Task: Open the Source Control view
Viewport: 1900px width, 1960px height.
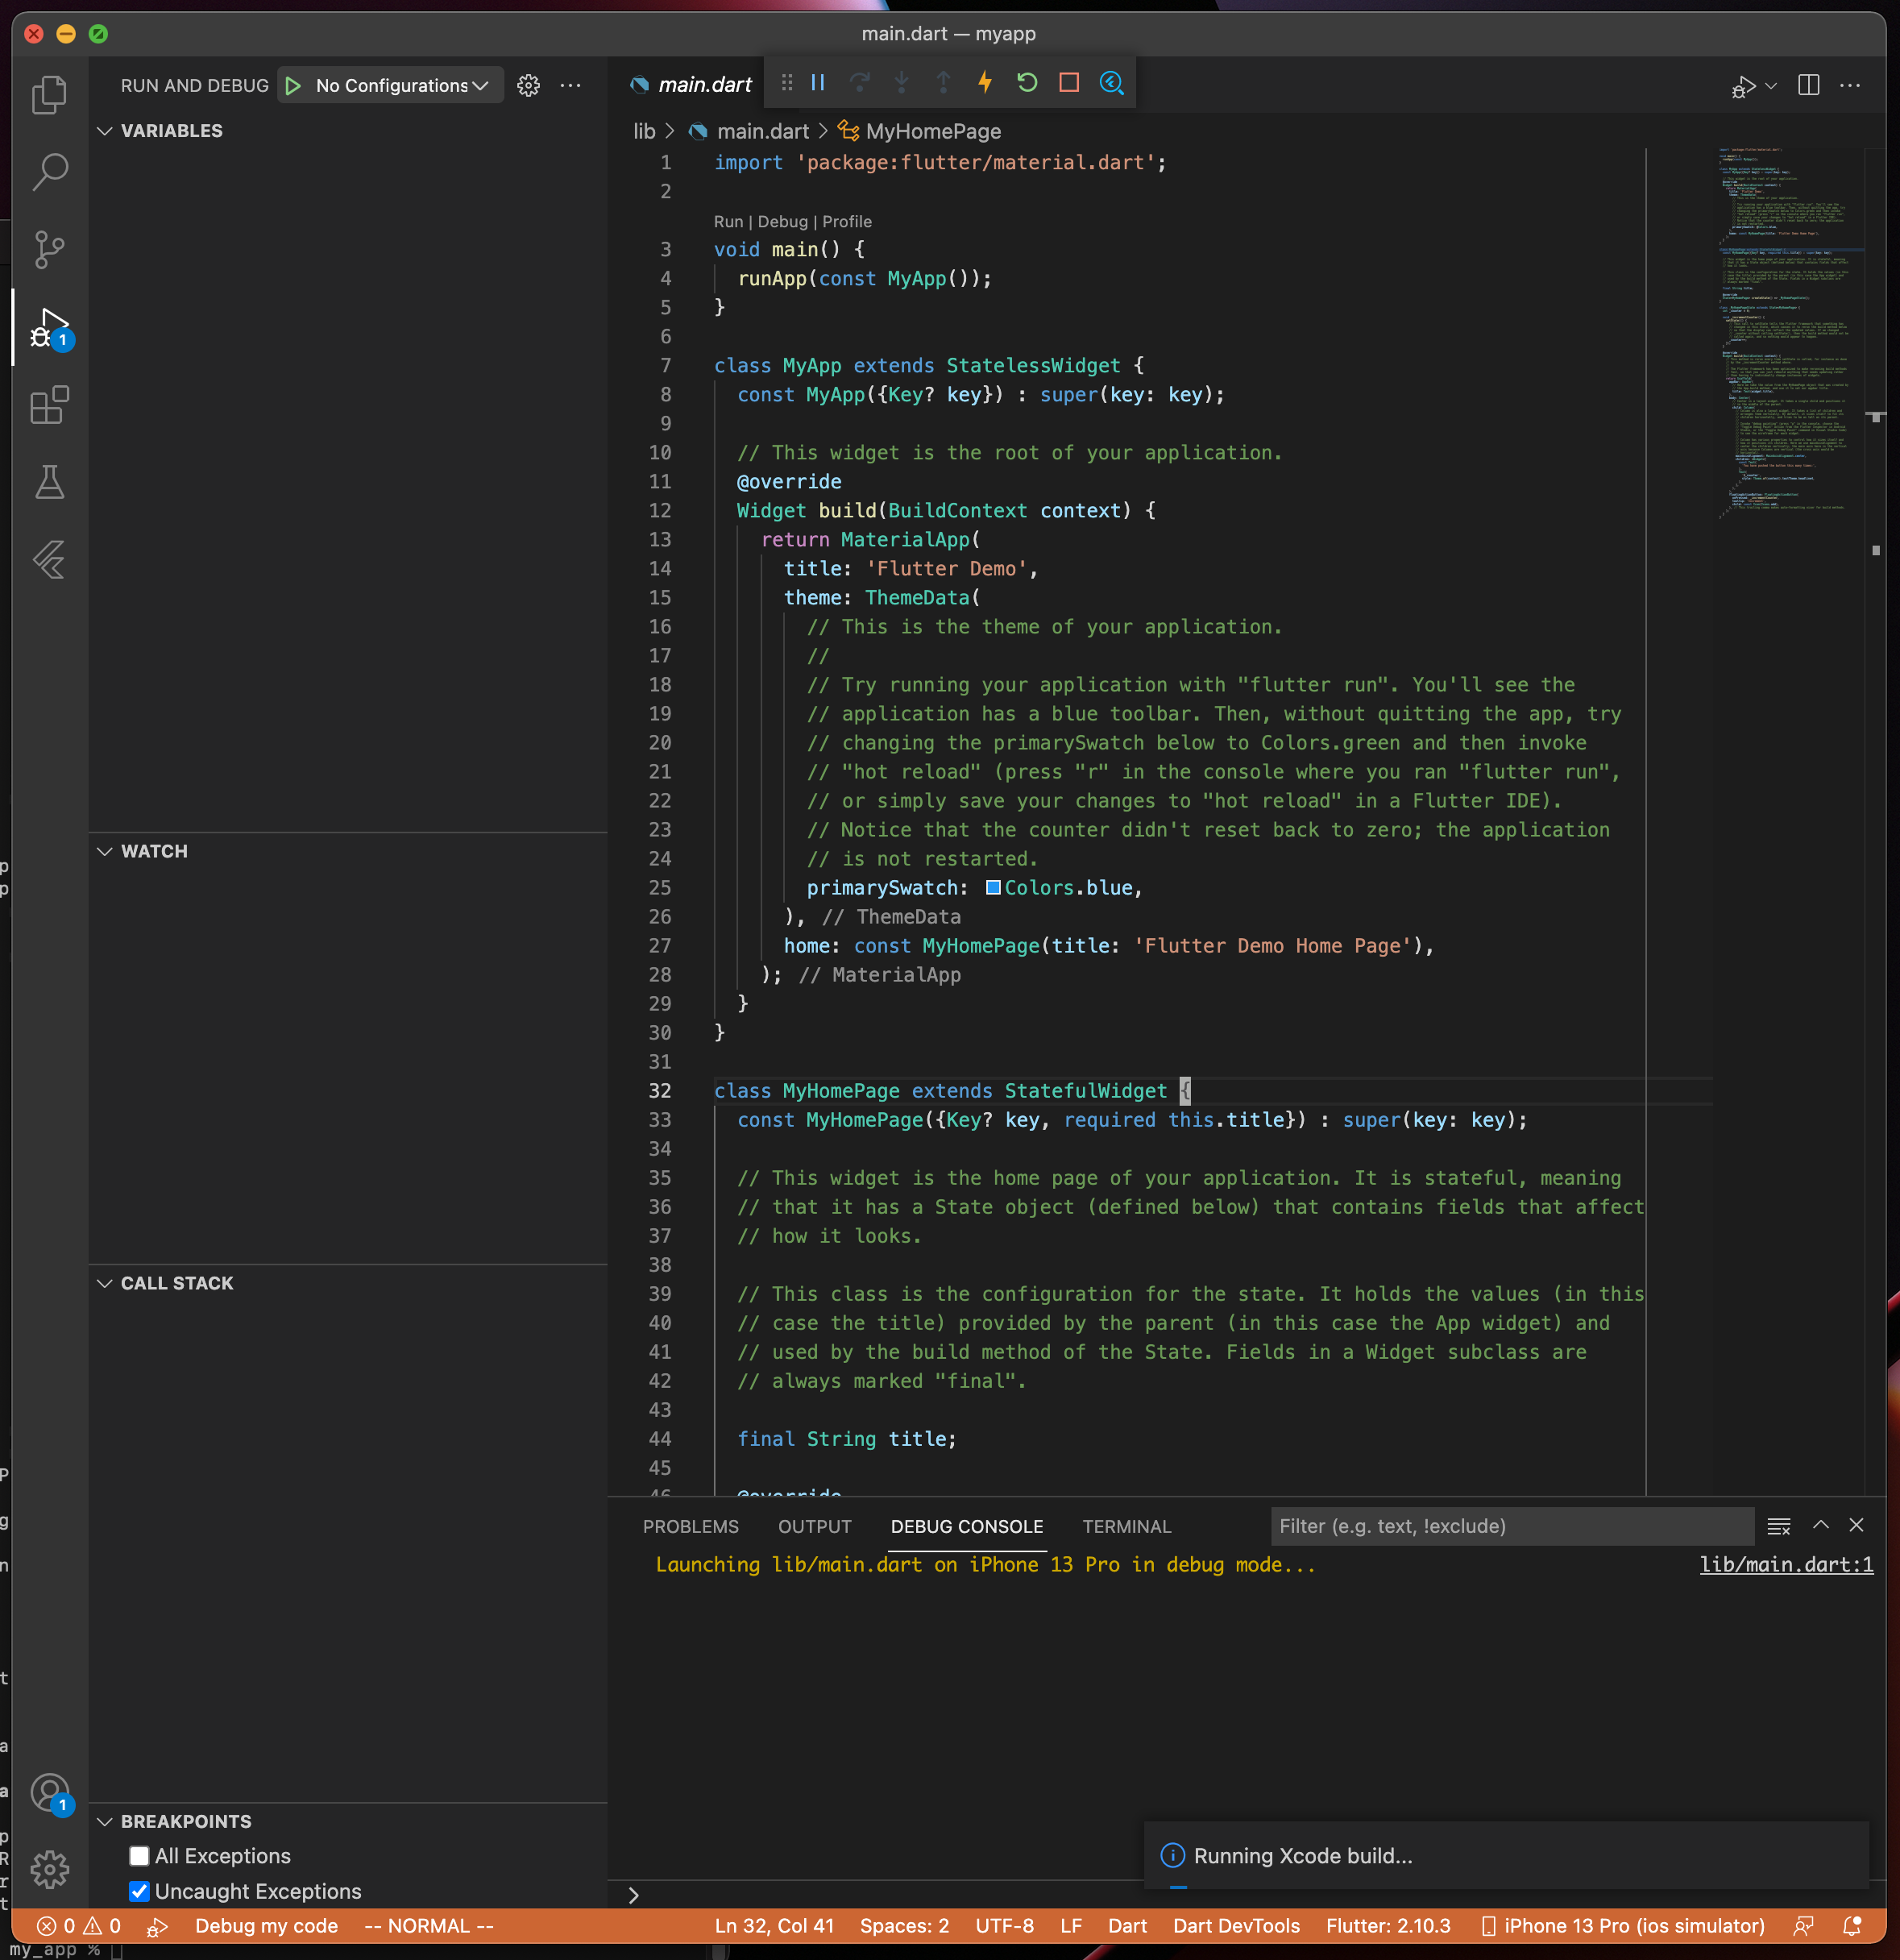Action: [x=49, y=249]
